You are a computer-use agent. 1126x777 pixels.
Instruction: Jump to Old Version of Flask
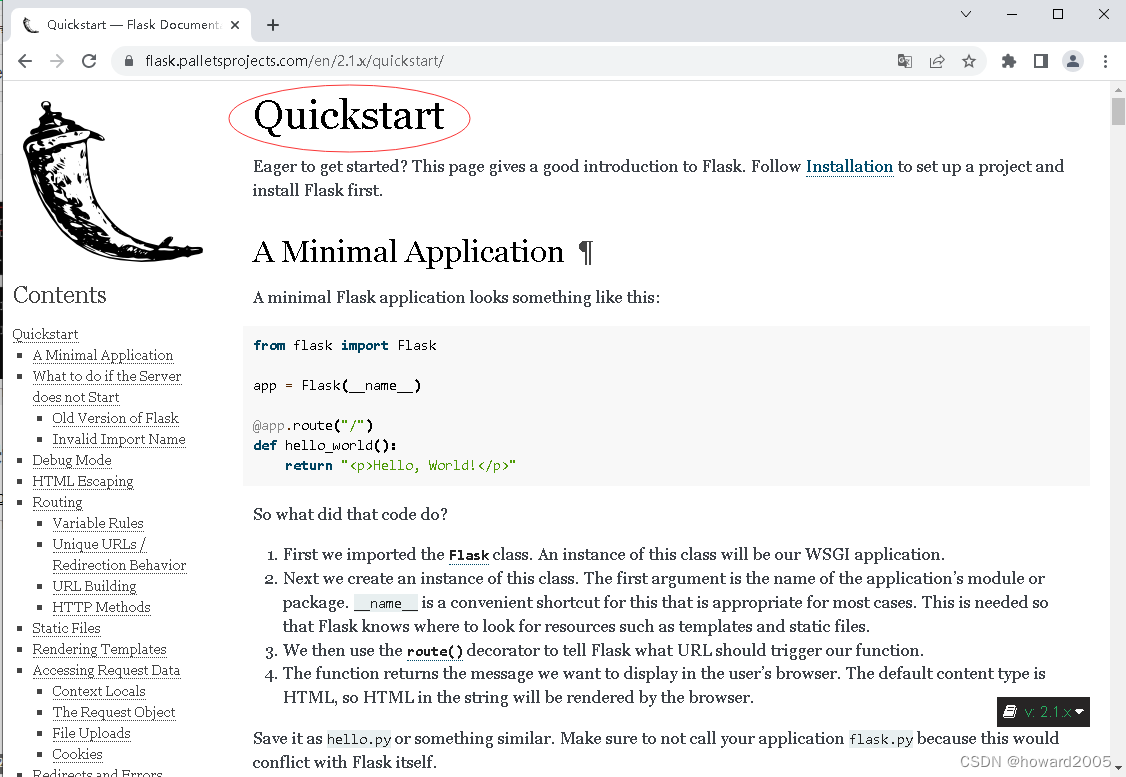coord(116,419)
